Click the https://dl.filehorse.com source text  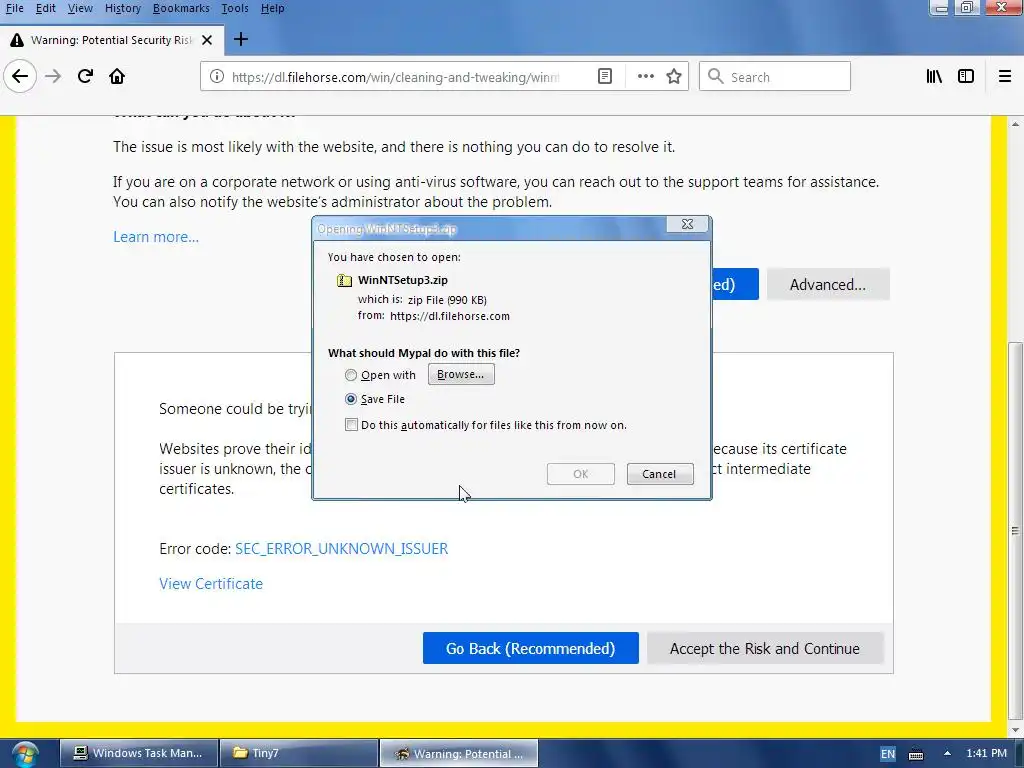pos(449,316)
